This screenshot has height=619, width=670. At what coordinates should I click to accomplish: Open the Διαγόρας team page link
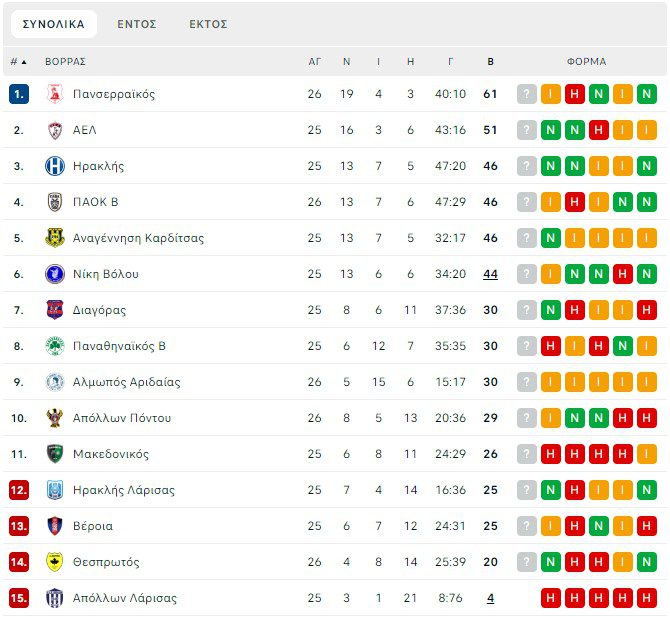[x=99, y=310]
